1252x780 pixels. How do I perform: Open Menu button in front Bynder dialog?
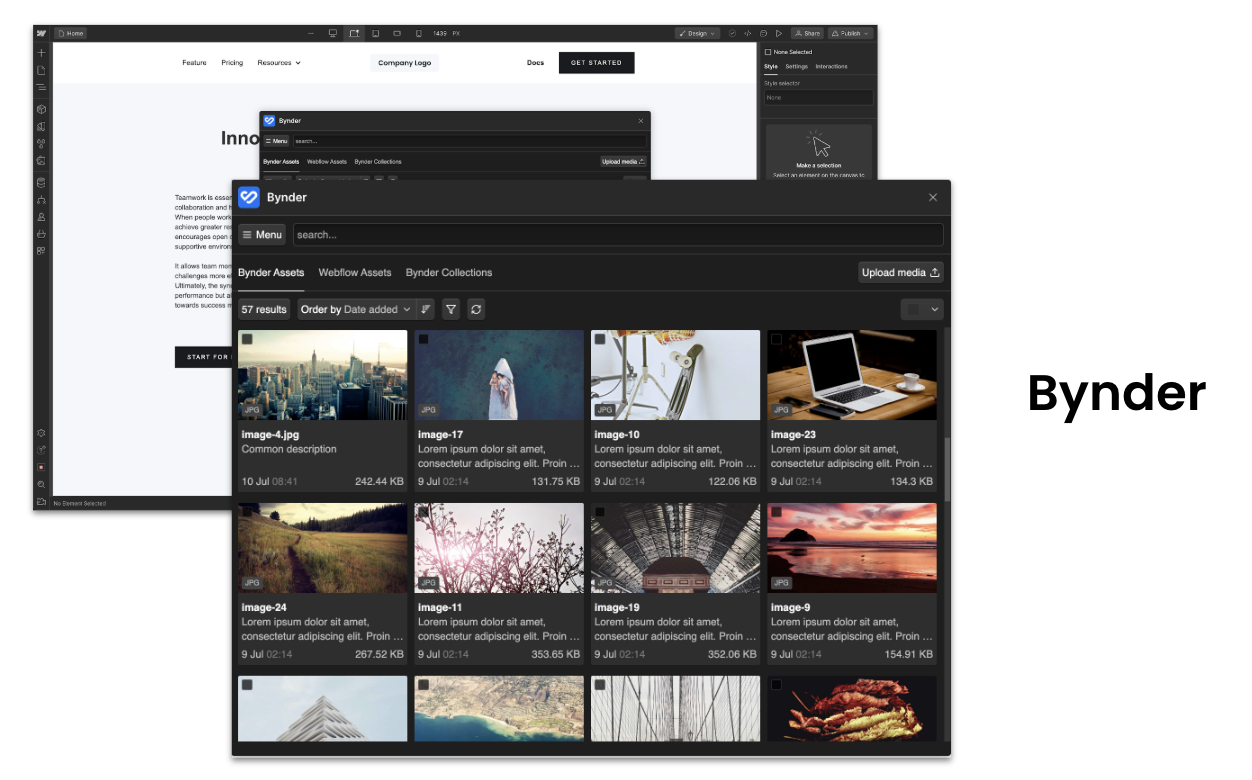[262, 235]
